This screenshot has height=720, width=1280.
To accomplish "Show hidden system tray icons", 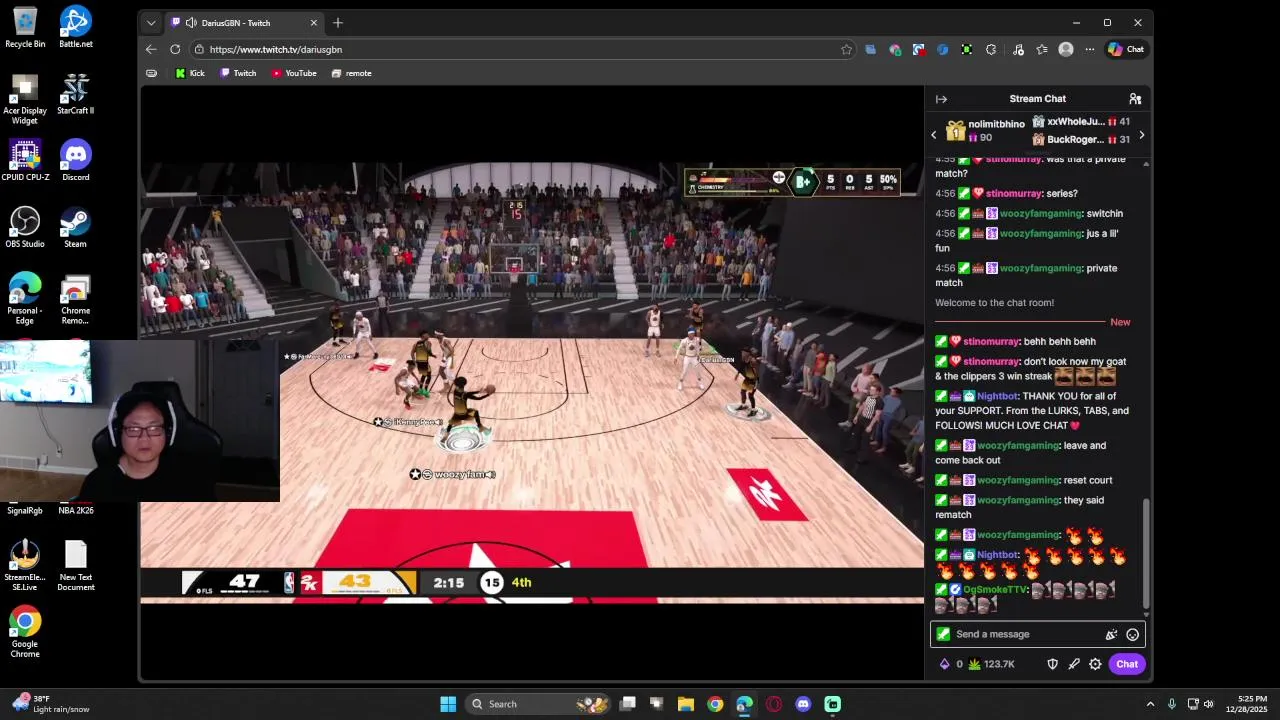I will (1150, 704).
